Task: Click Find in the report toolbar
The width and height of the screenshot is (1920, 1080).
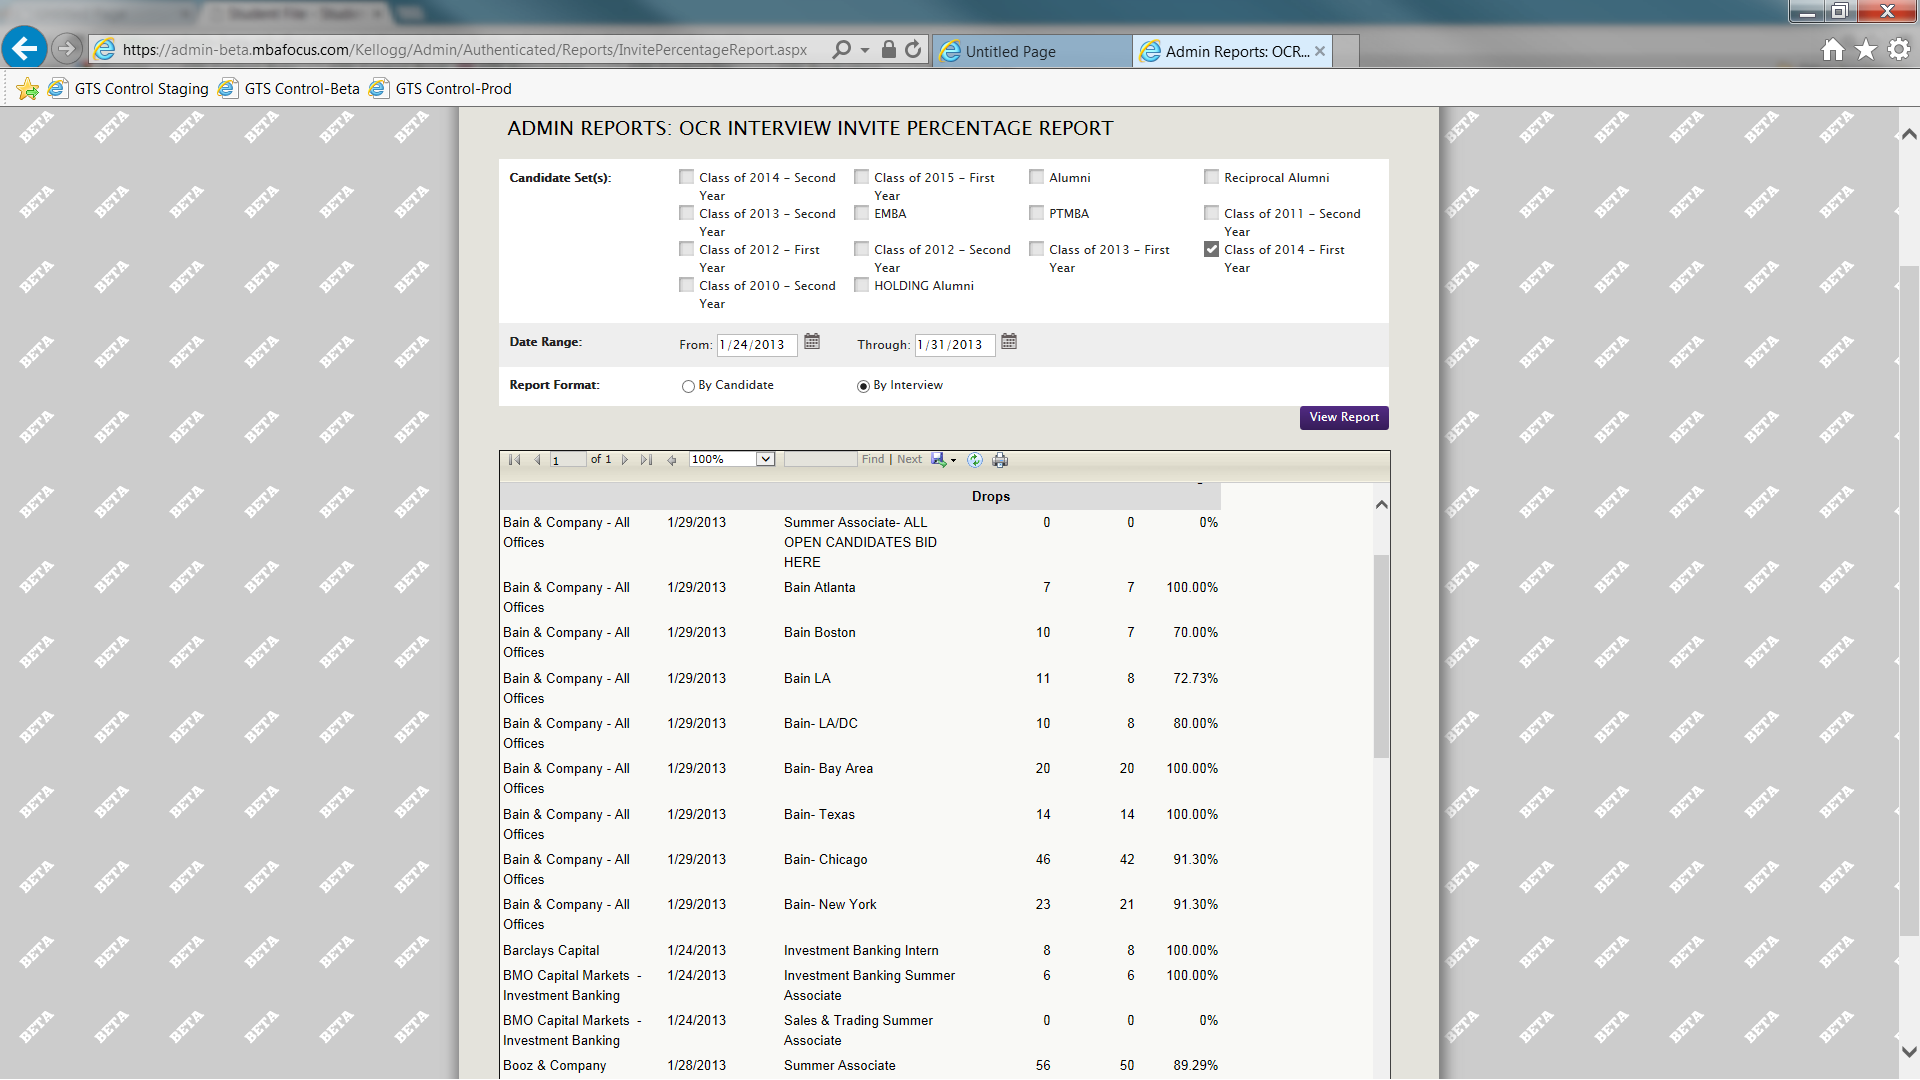Action: 873,460
